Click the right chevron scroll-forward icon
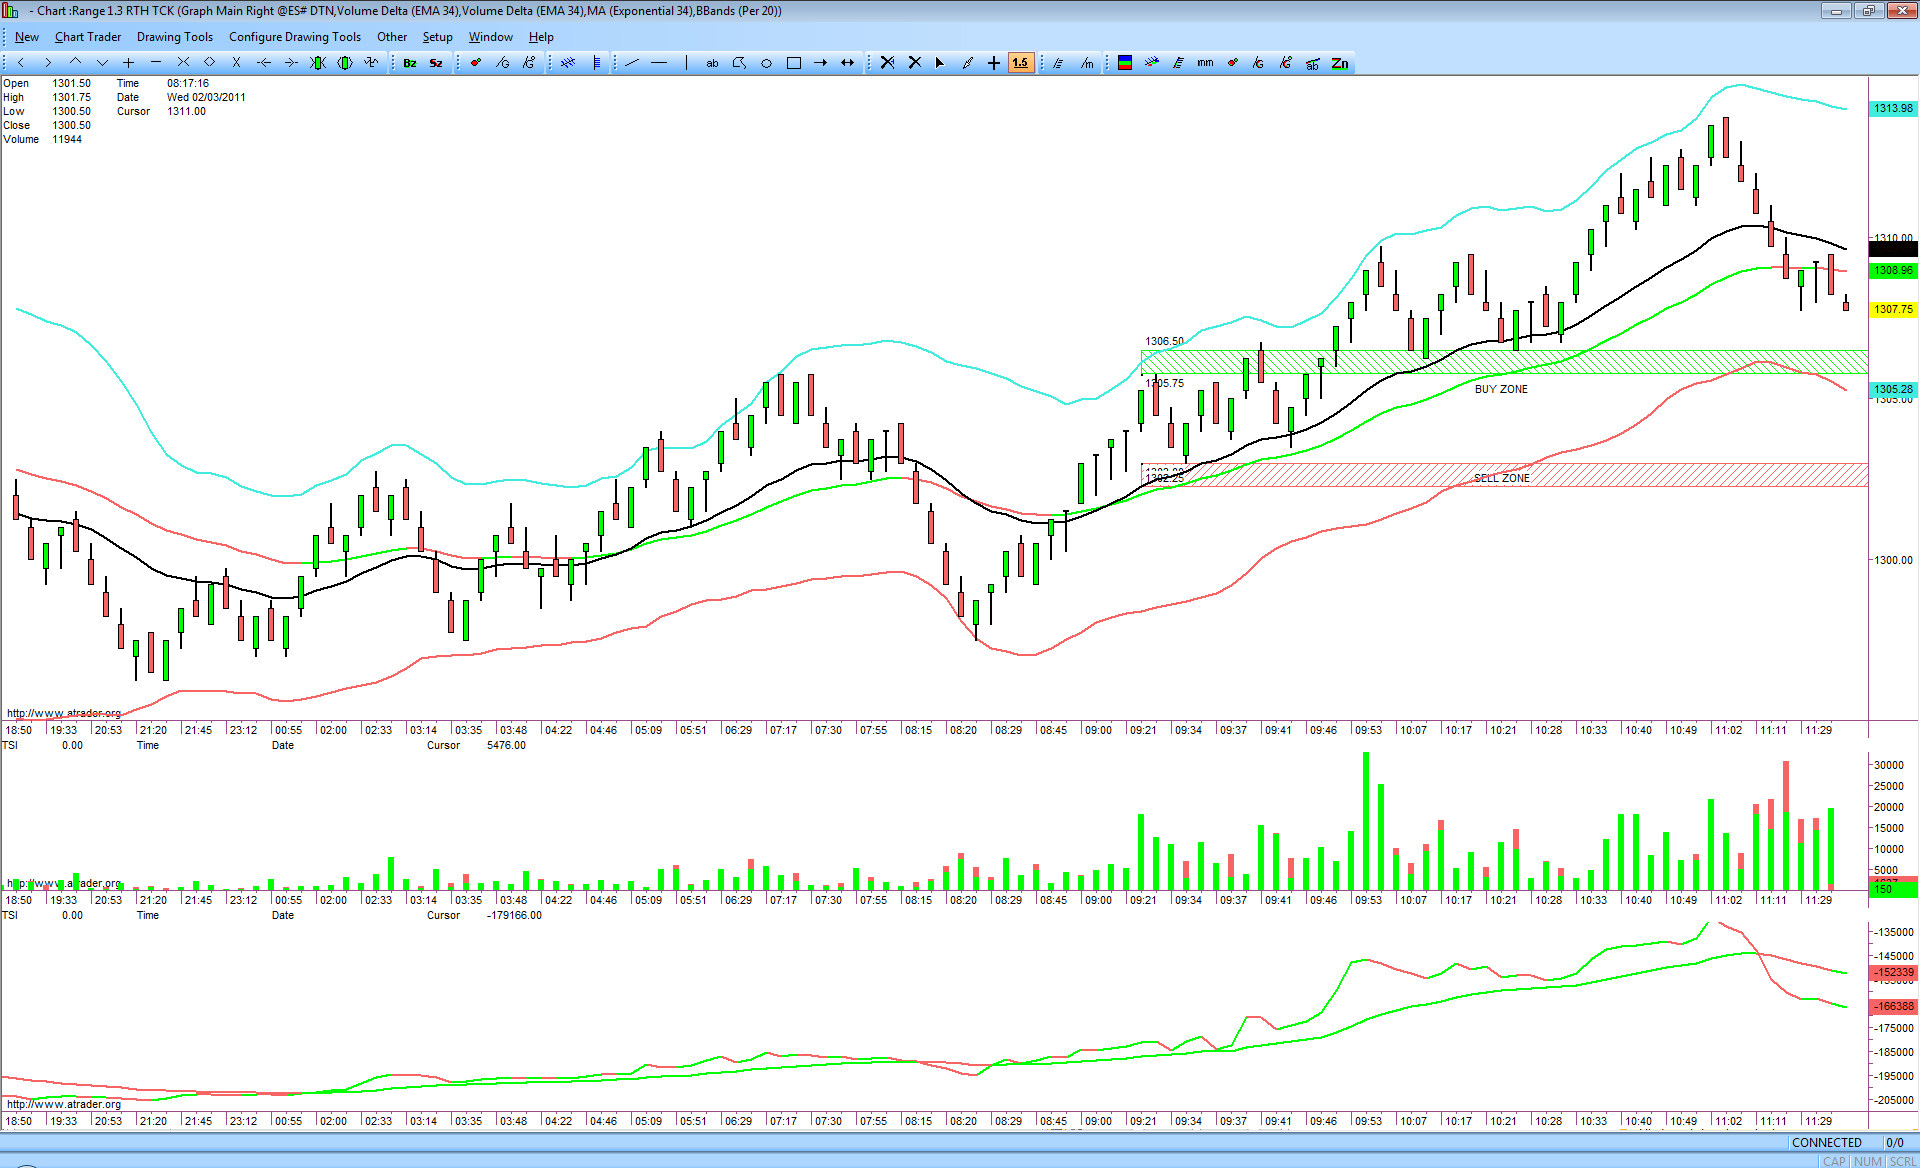This screenshot has width=1920, height=1168. [x=47, y=63]
